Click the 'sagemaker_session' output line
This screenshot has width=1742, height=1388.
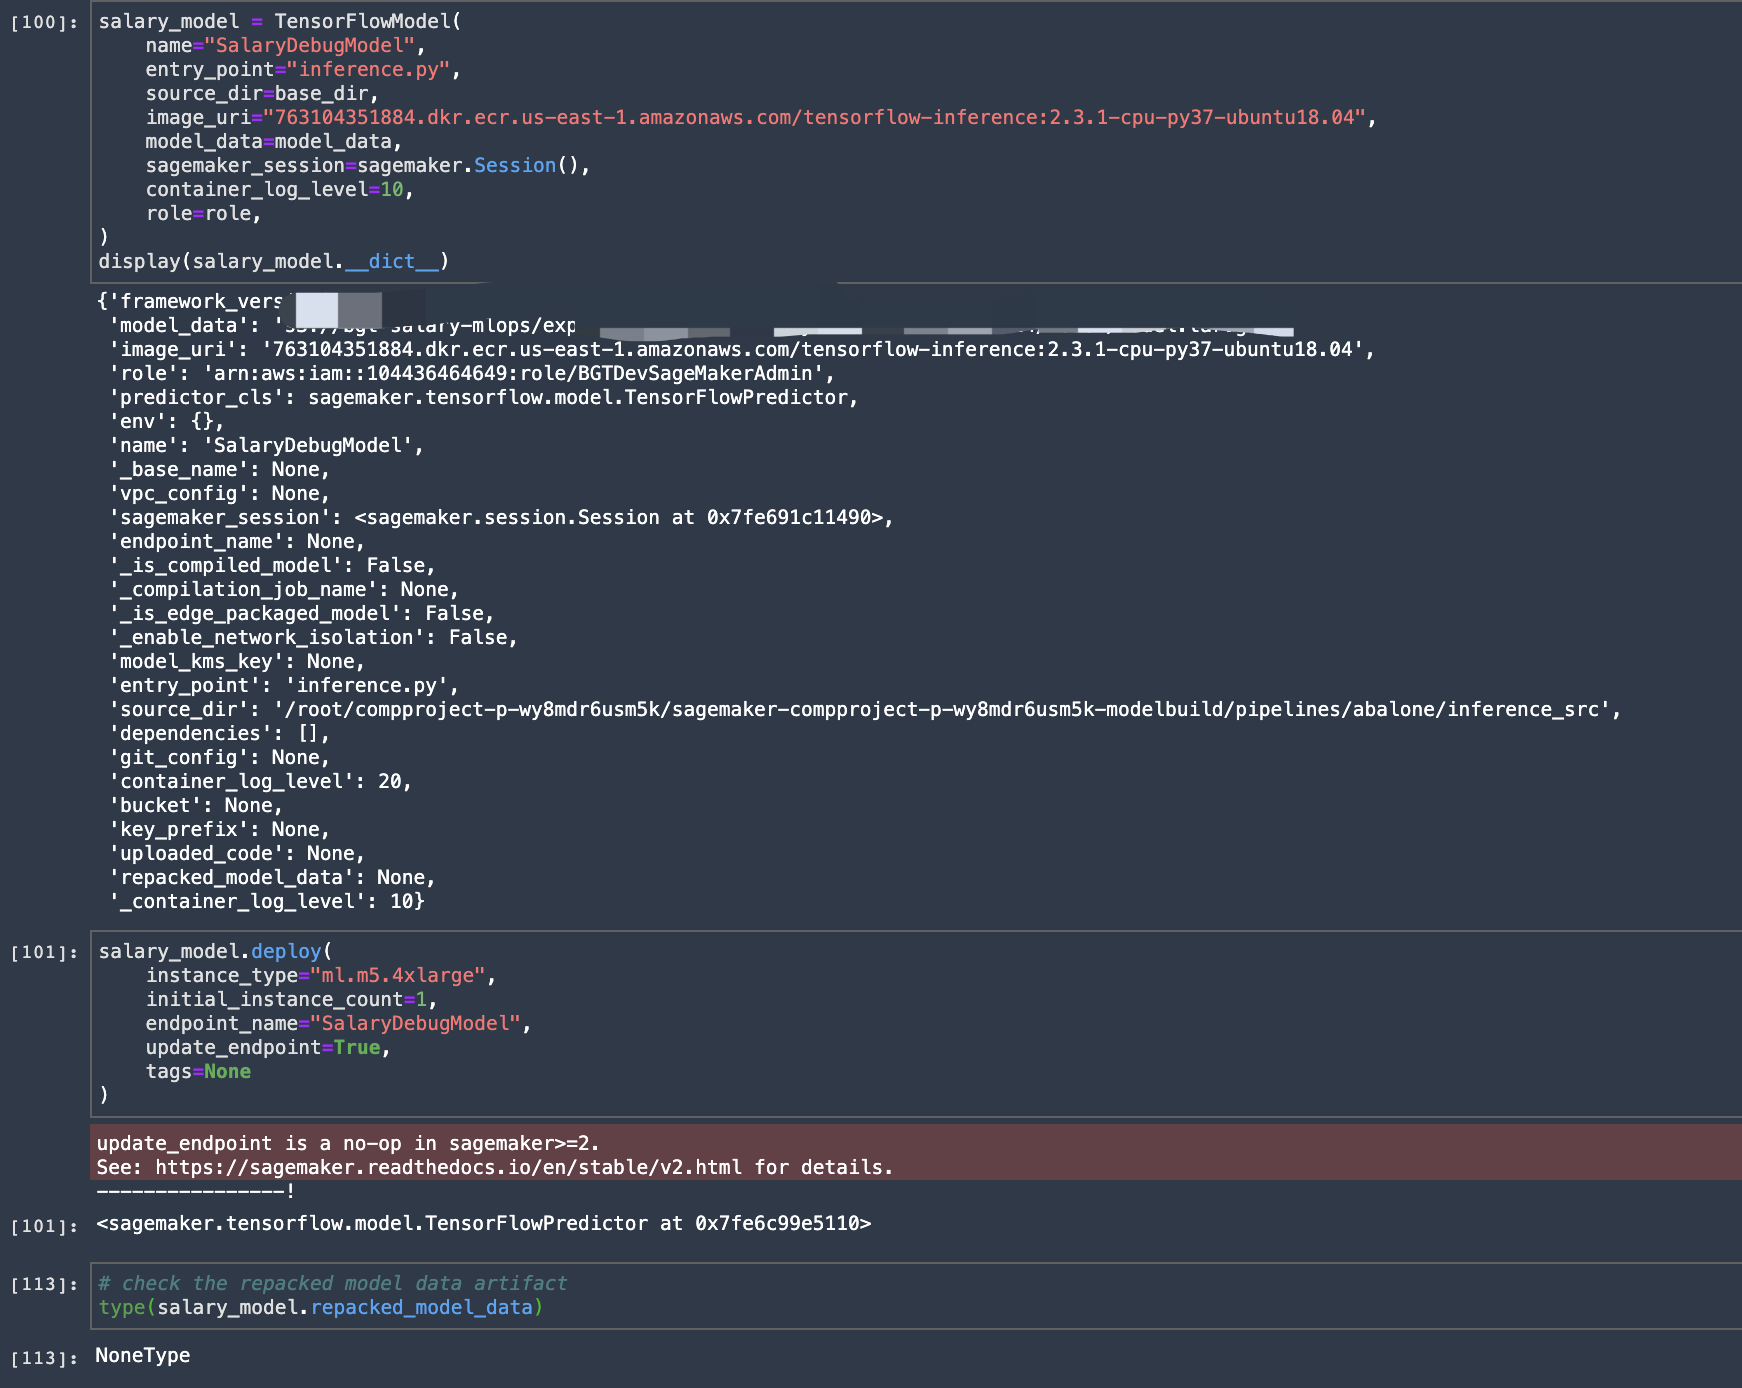[501, 517]
